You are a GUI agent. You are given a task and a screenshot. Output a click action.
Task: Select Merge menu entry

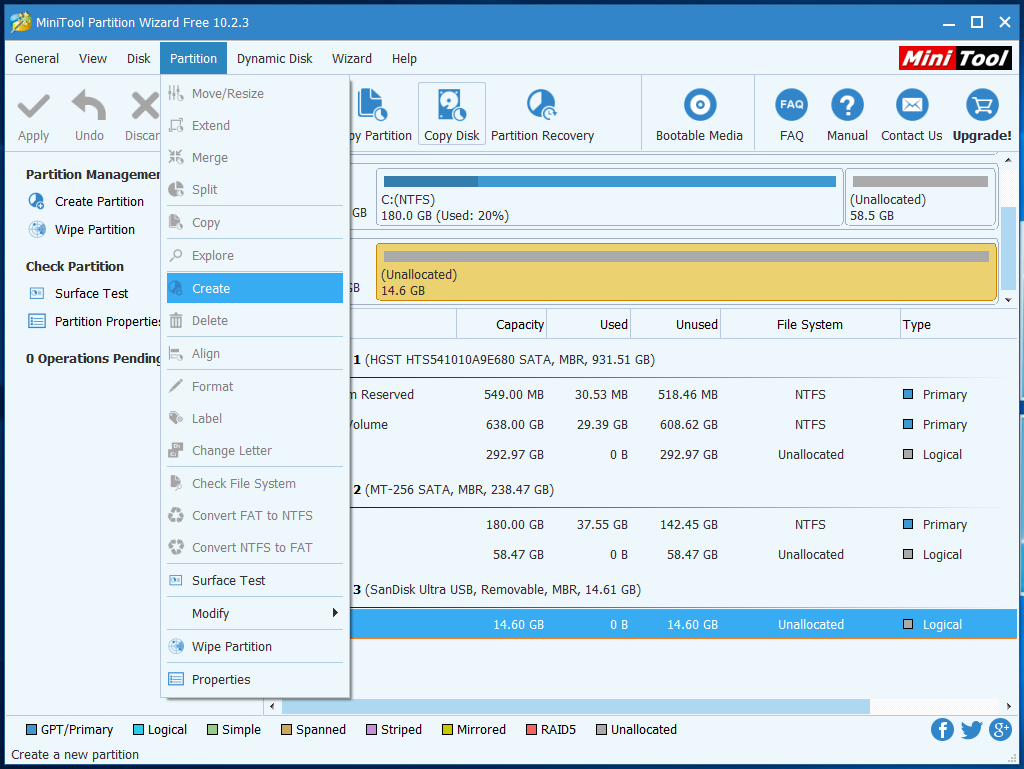coord(255,158)
